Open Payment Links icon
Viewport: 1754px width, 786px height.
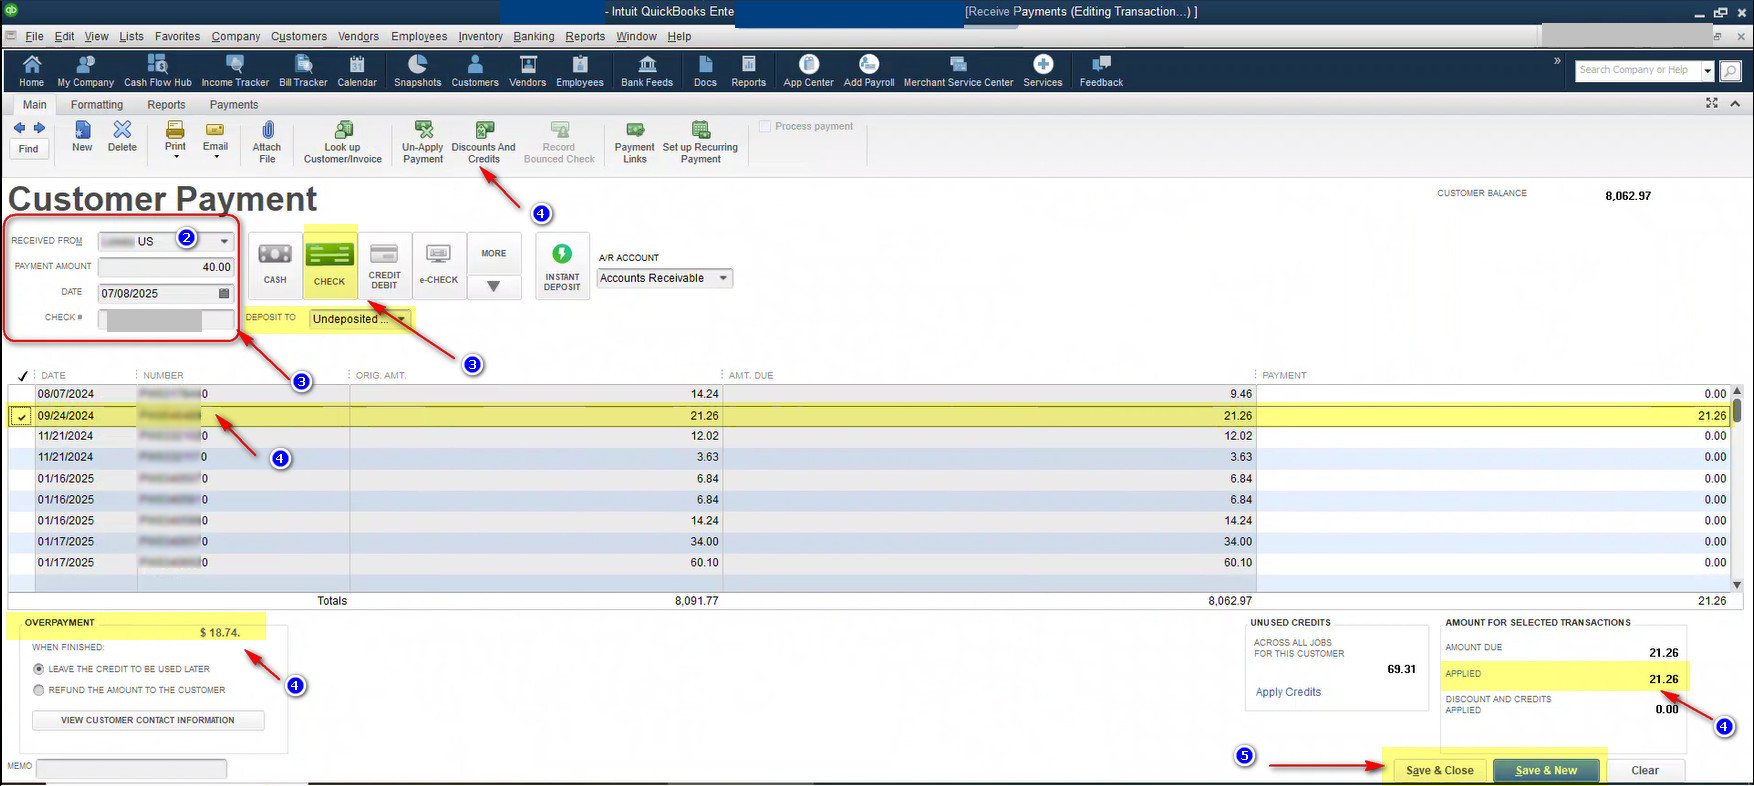(x=635, y=142)
